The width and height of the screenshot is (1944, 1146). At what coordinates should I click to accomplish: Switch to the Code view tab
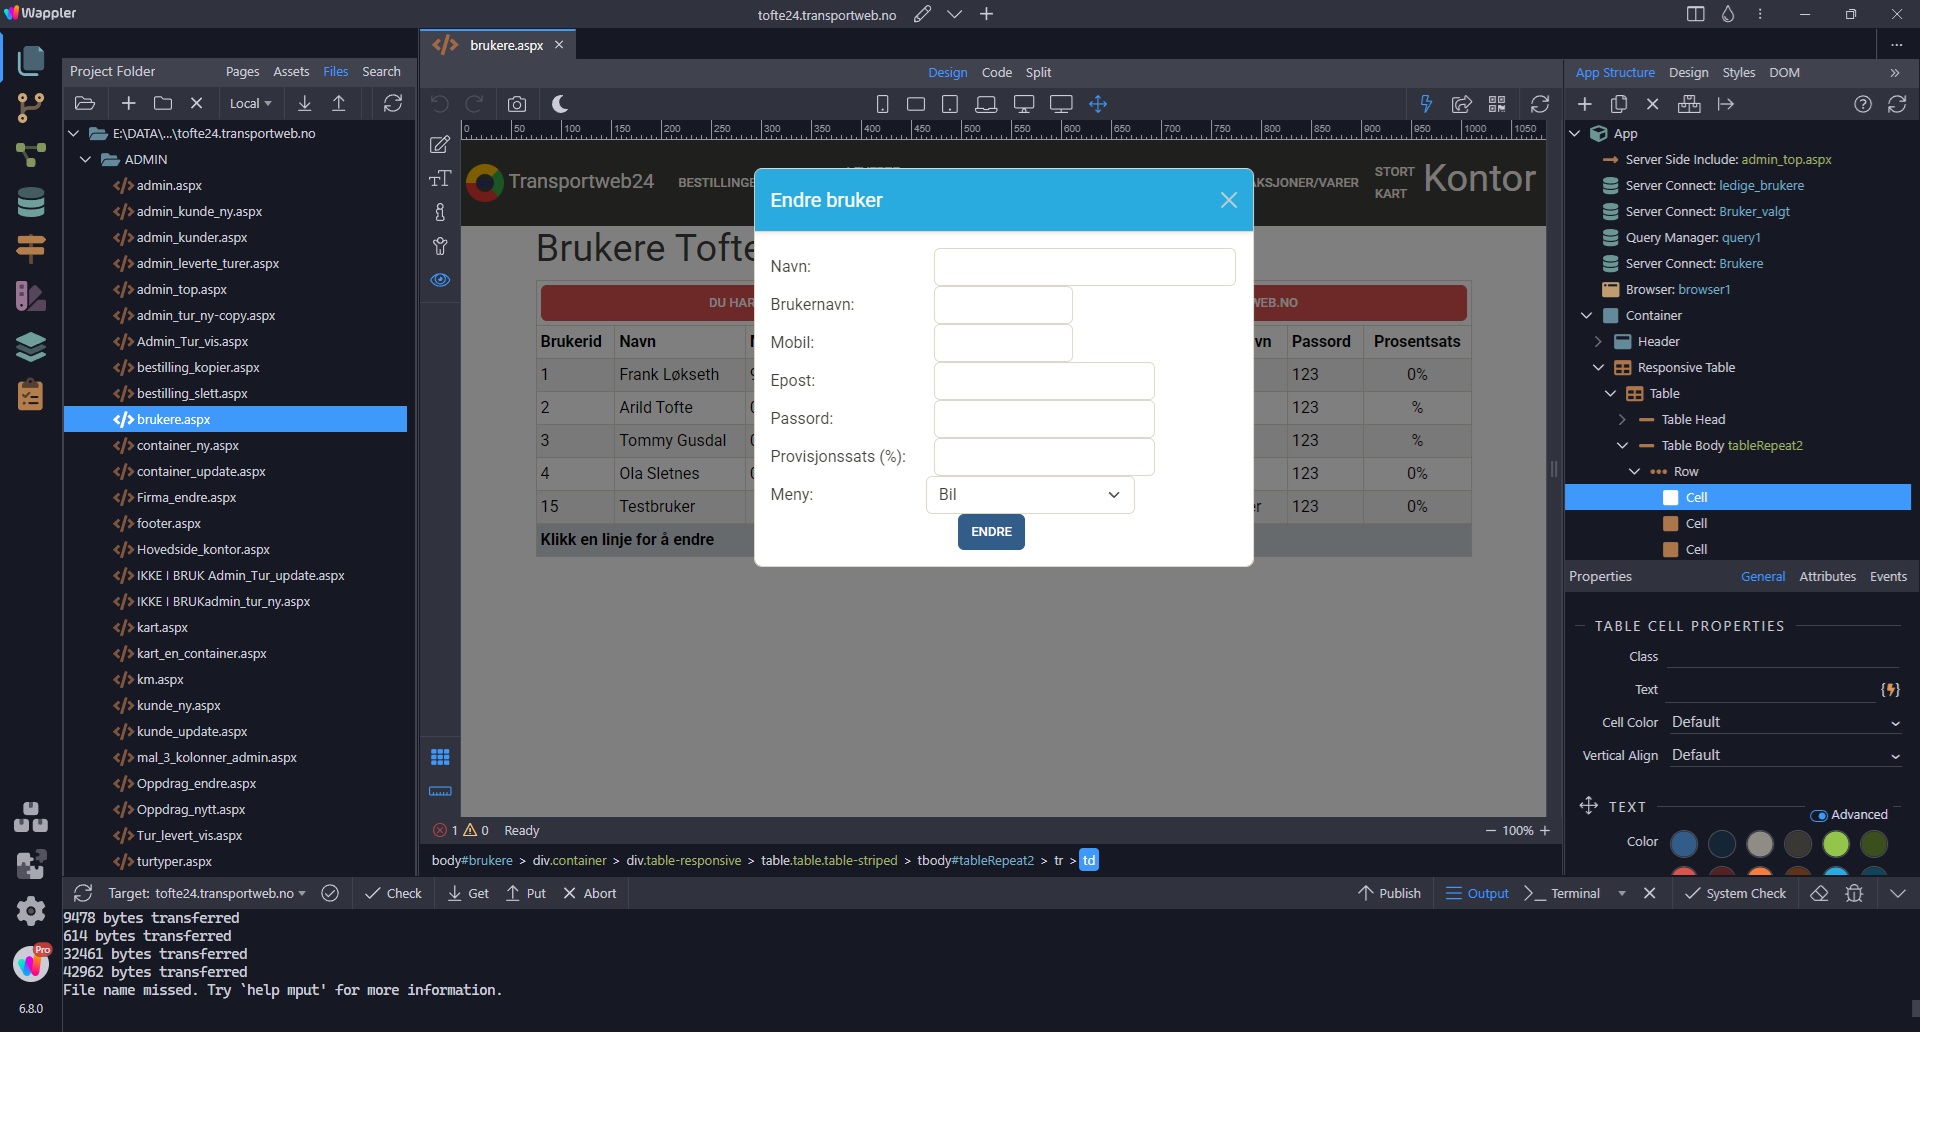996,73
